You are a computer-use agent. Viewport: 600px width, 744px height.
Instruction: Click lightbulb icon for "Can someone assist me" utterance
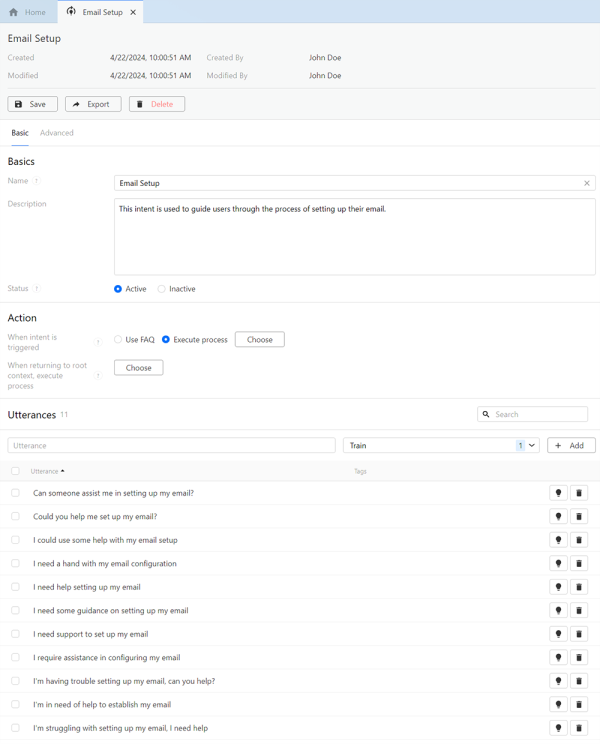(x=558, y=493)
